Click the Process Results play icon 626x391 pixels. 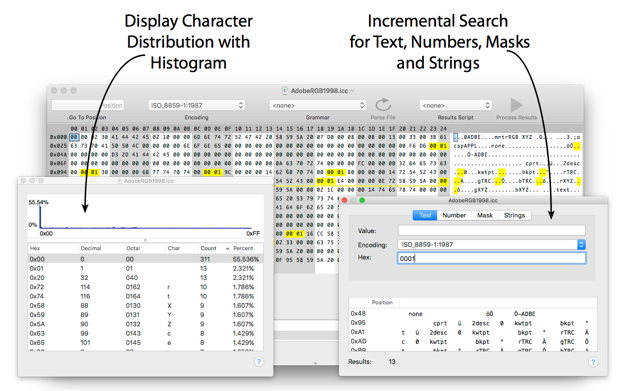pos(516,105)
